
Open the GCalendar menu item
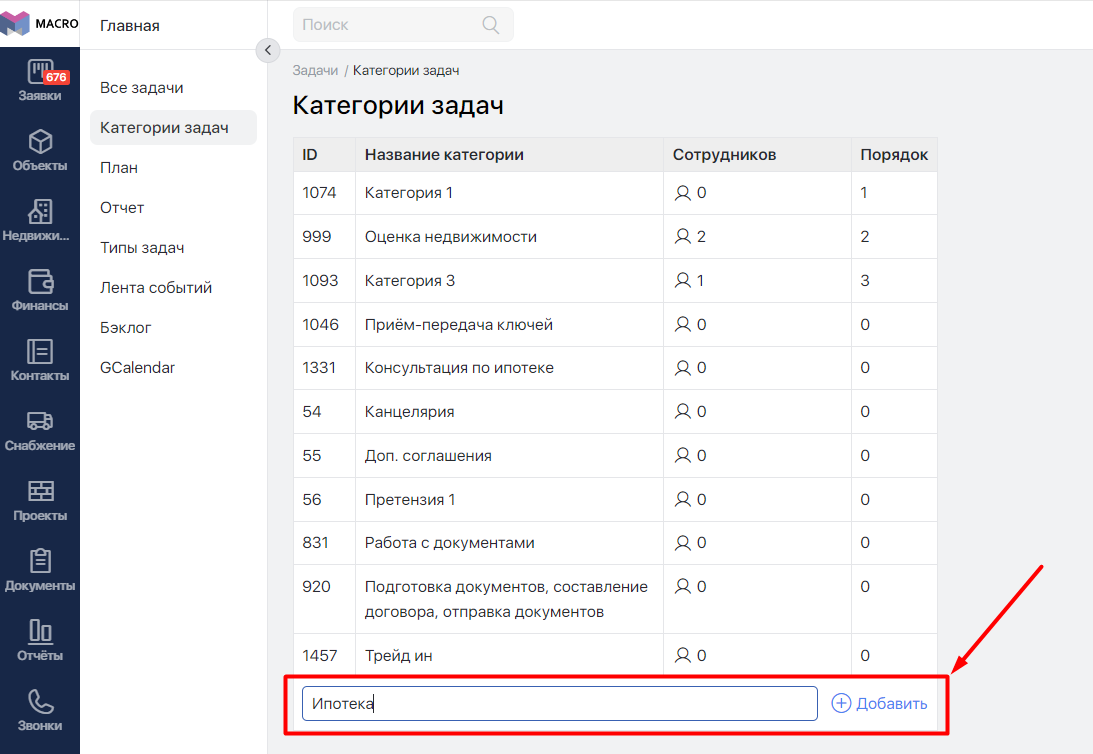click(137, 368)
